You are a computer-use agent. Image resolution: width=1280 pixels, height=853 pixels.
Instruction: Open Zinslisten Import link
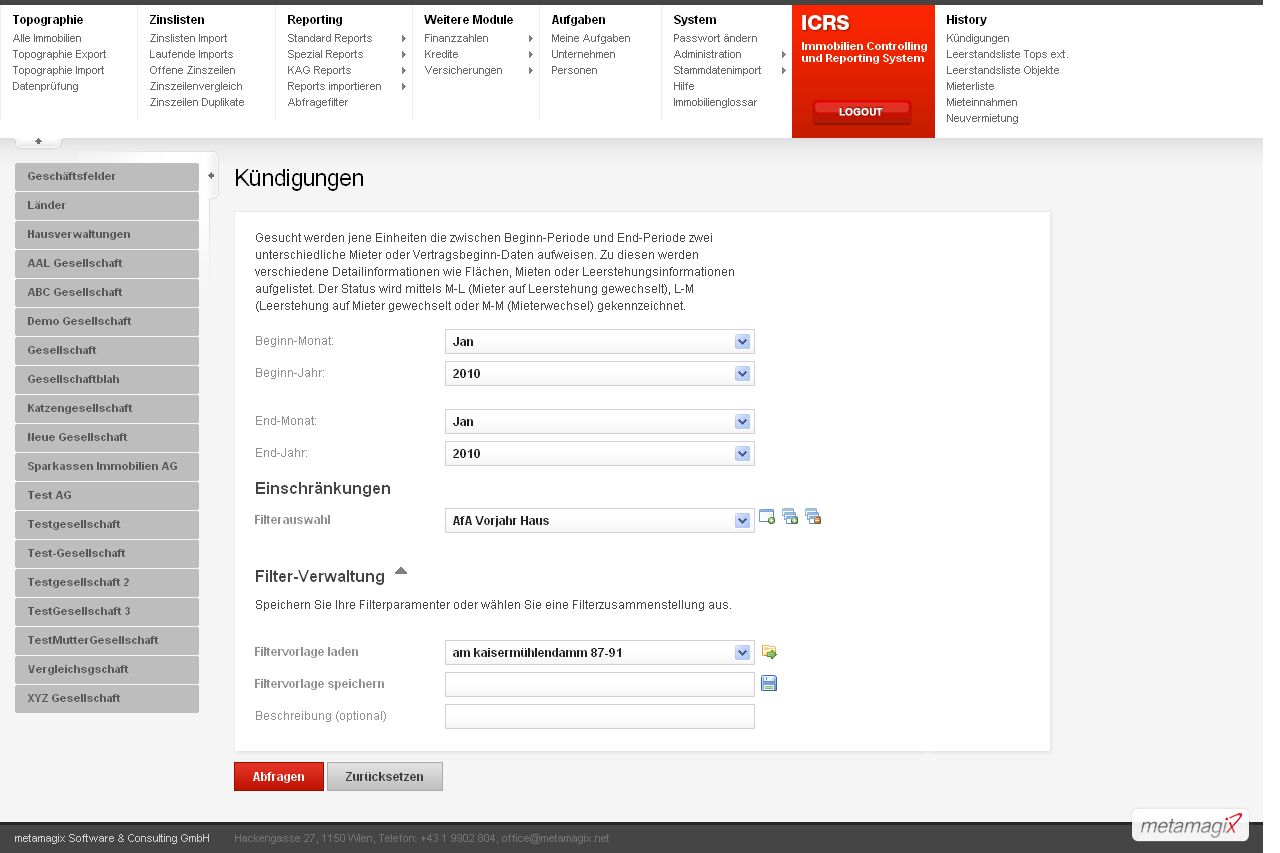click(188, 38)
